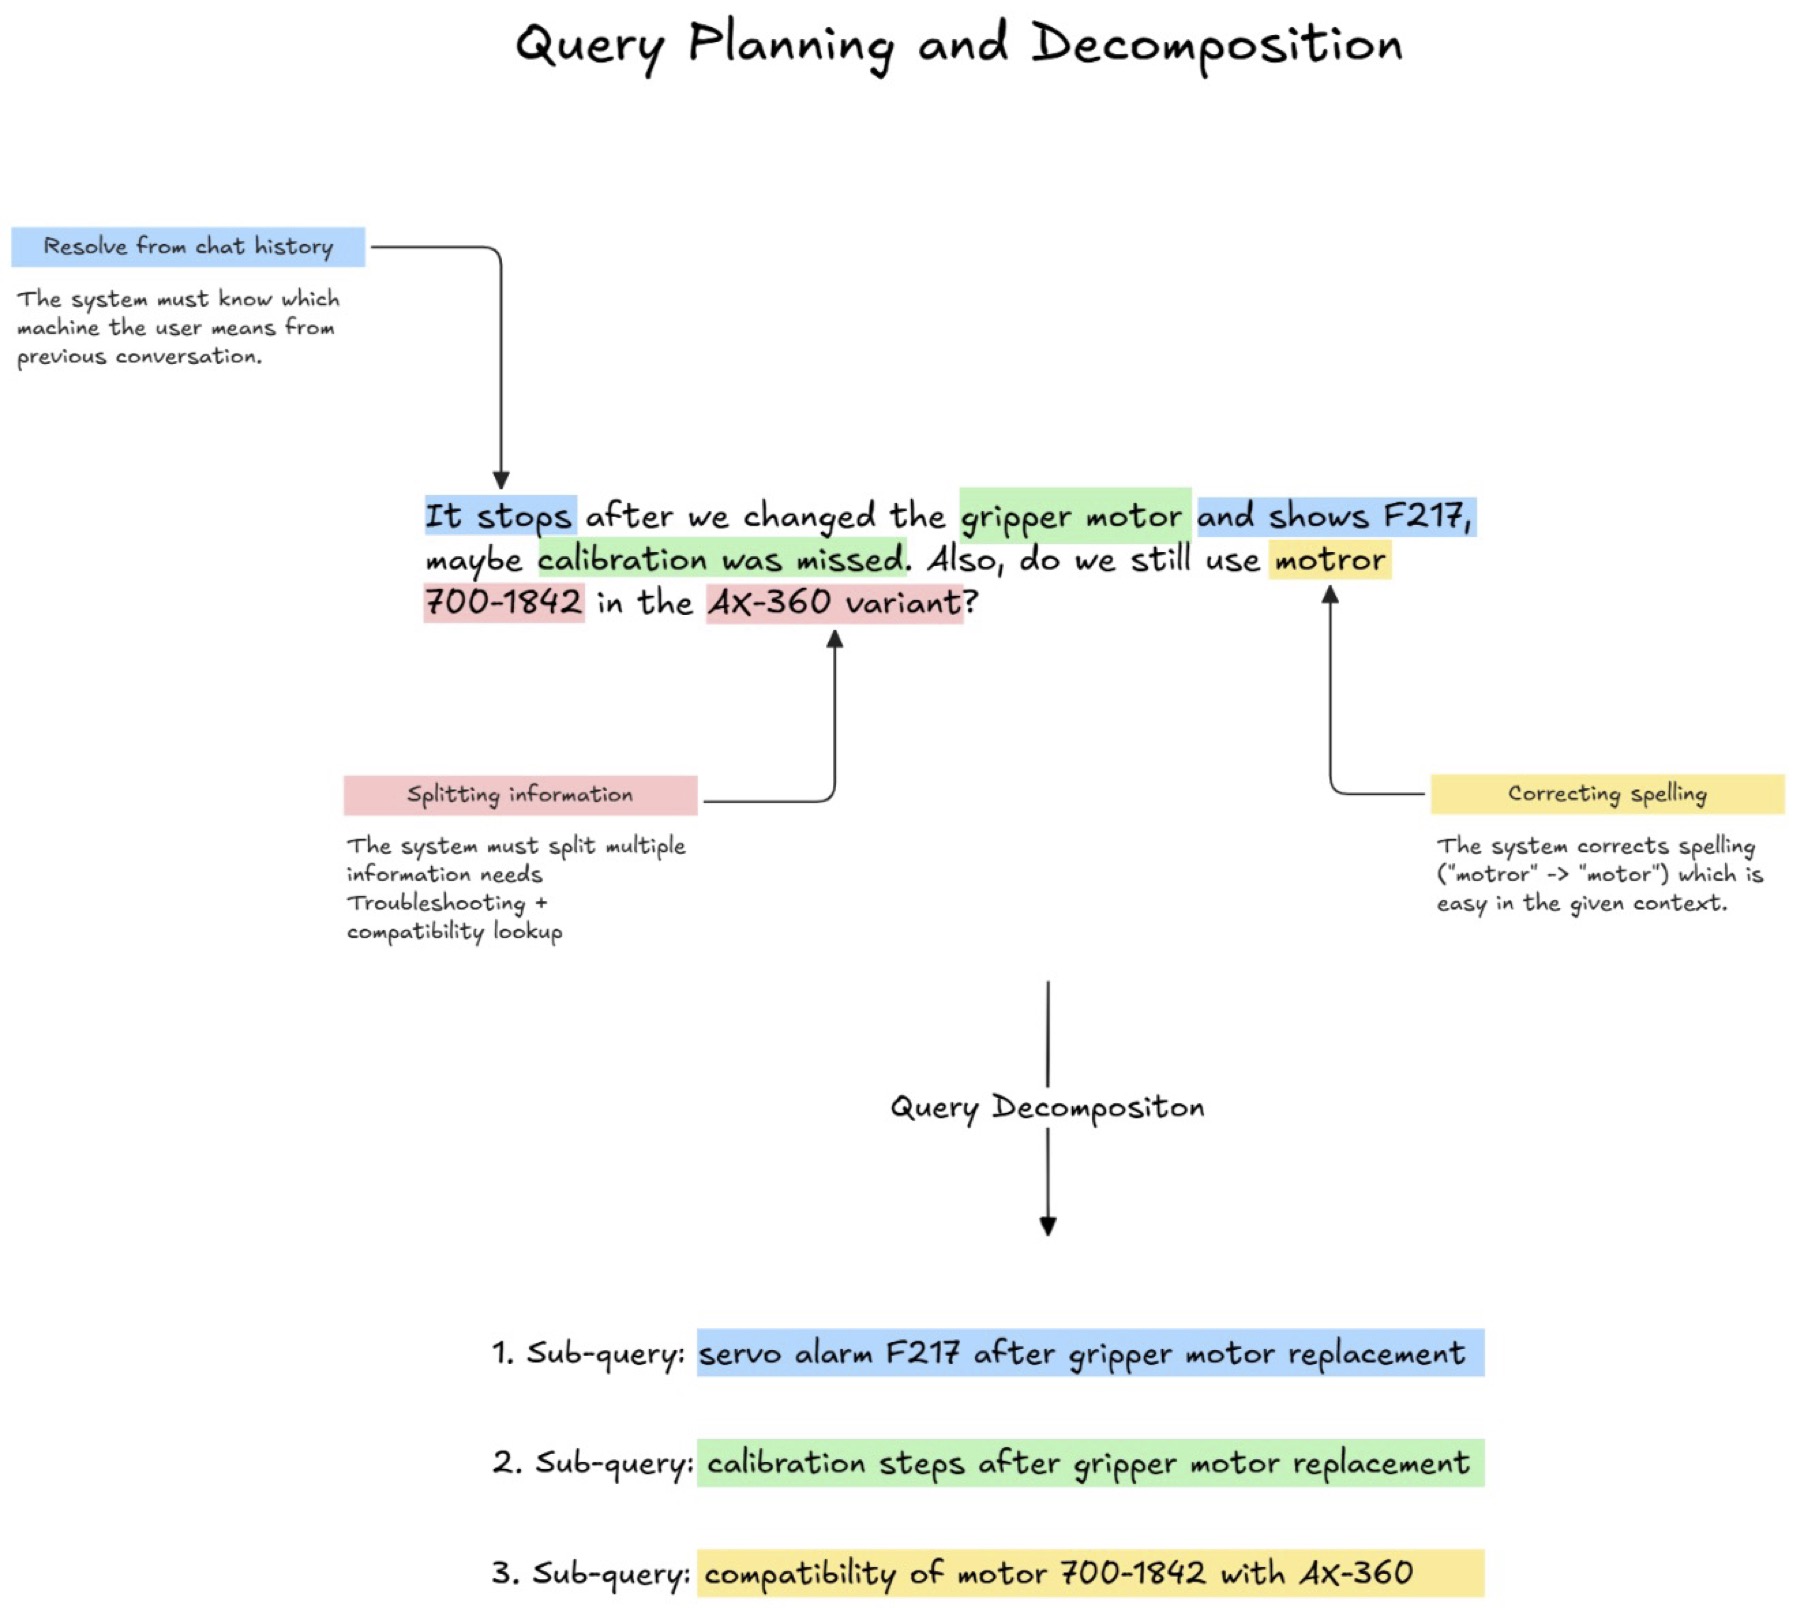The height and width of the screenshot is (1608, 1795).
Task: Select the blue 'Resolve from chat history' label
Action: 188,247
